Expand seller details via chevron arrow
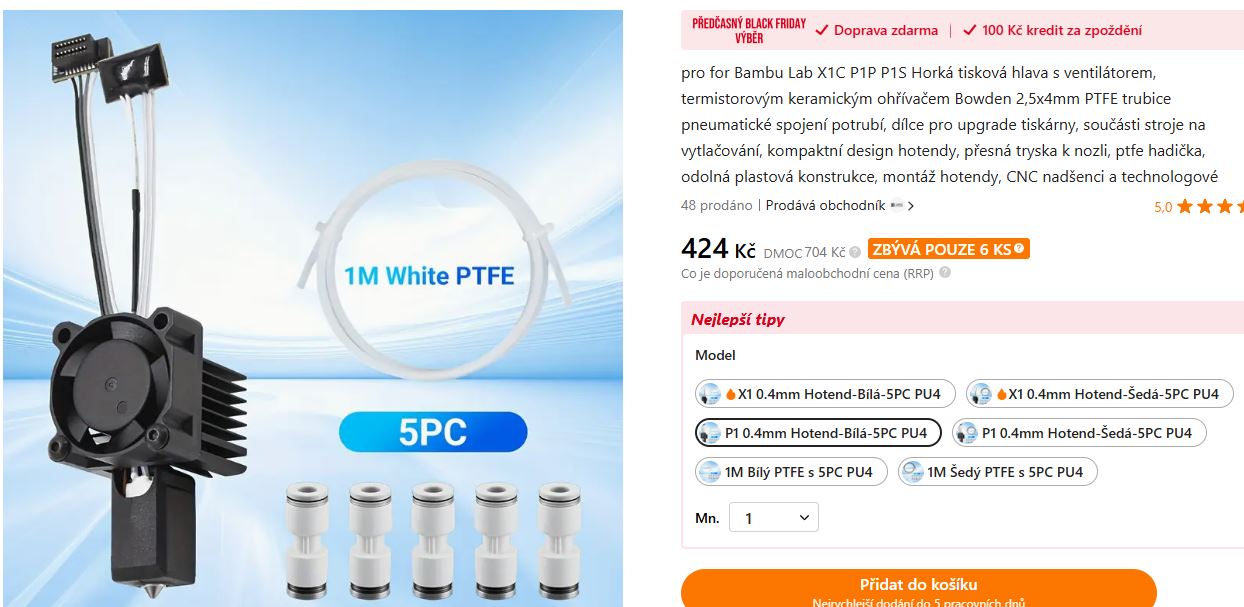Viewport: 1244px width, 607px height. tap(911, 206)
